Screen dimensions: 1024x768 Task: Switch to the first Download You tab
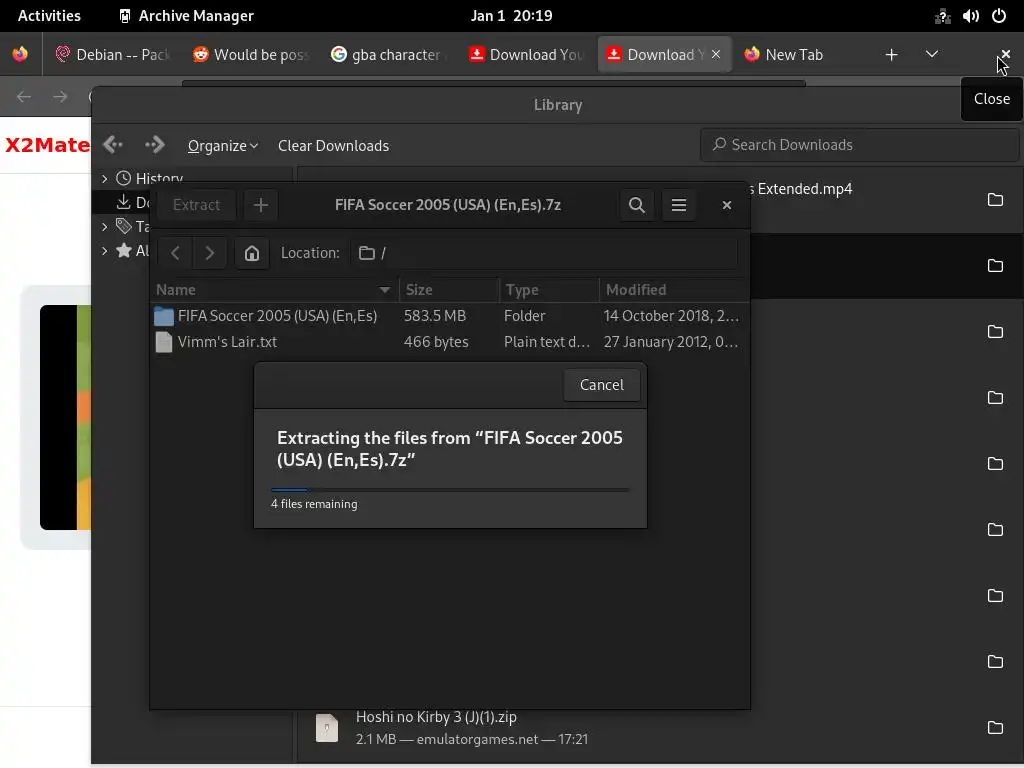click(x=526, y=55)
